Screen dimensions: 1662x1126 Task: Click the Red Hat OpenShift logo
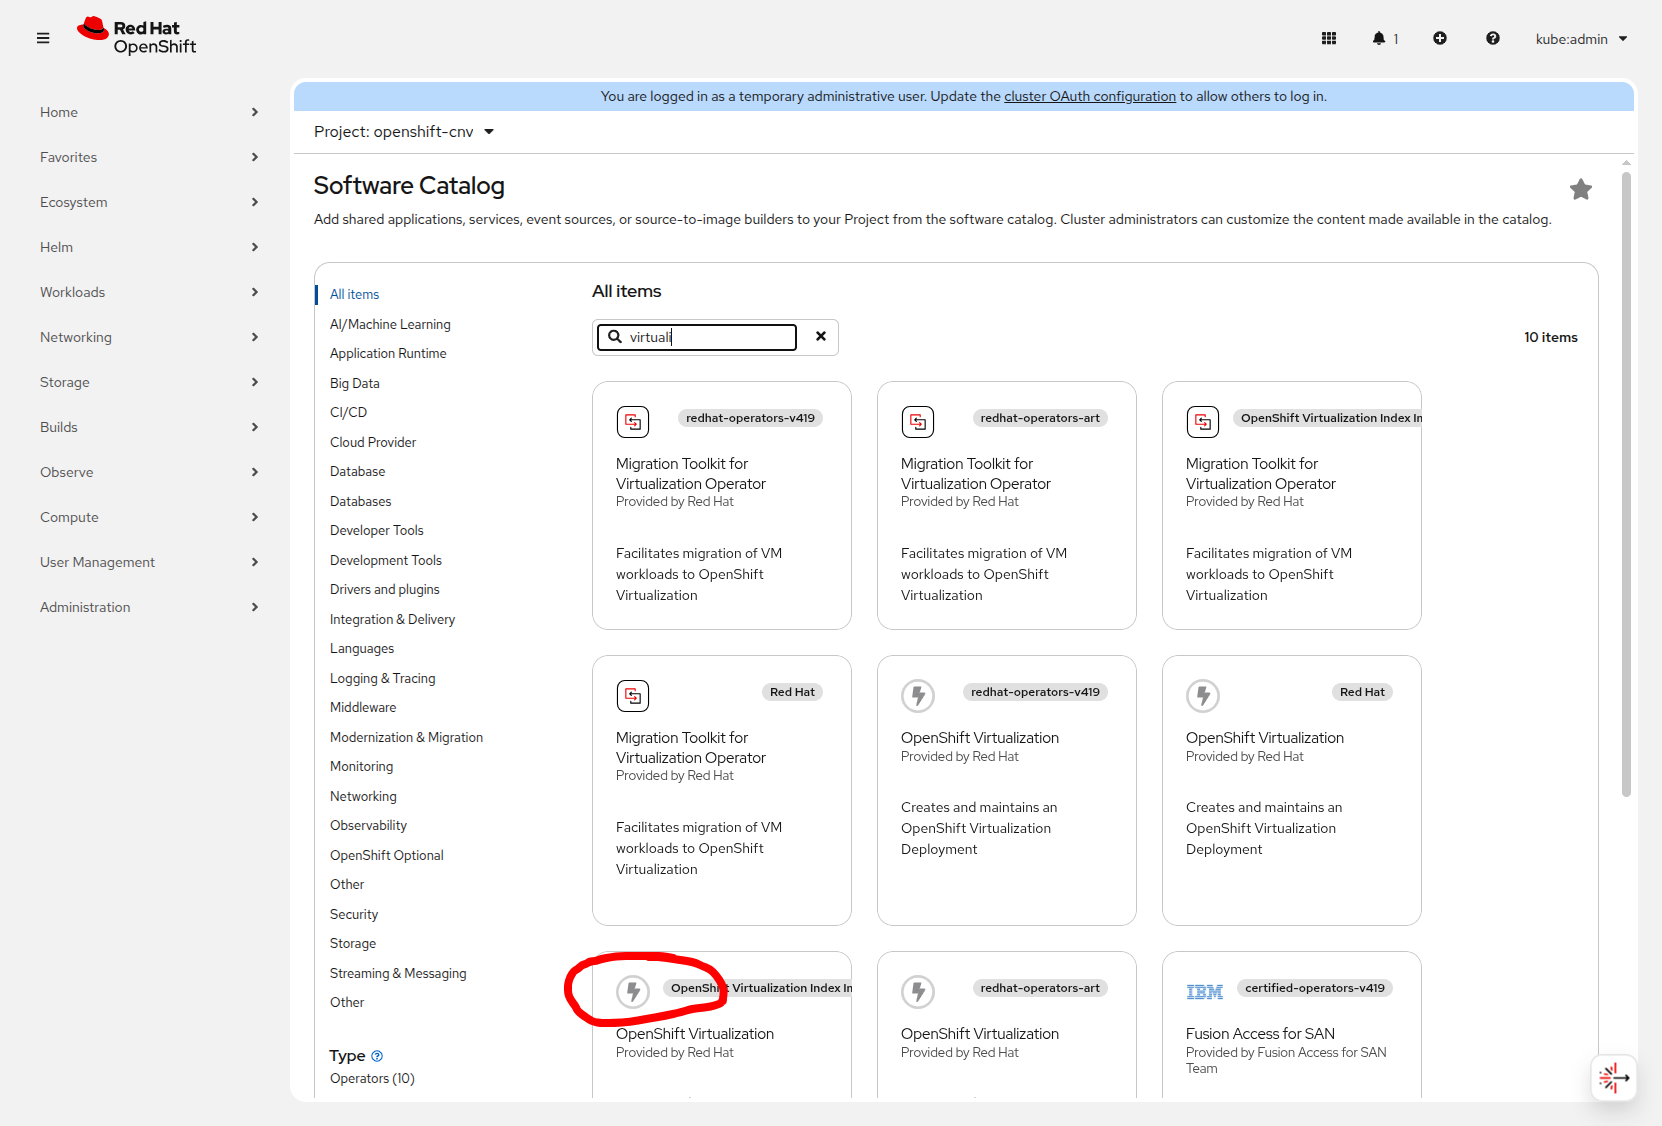[x=137, y=37]
